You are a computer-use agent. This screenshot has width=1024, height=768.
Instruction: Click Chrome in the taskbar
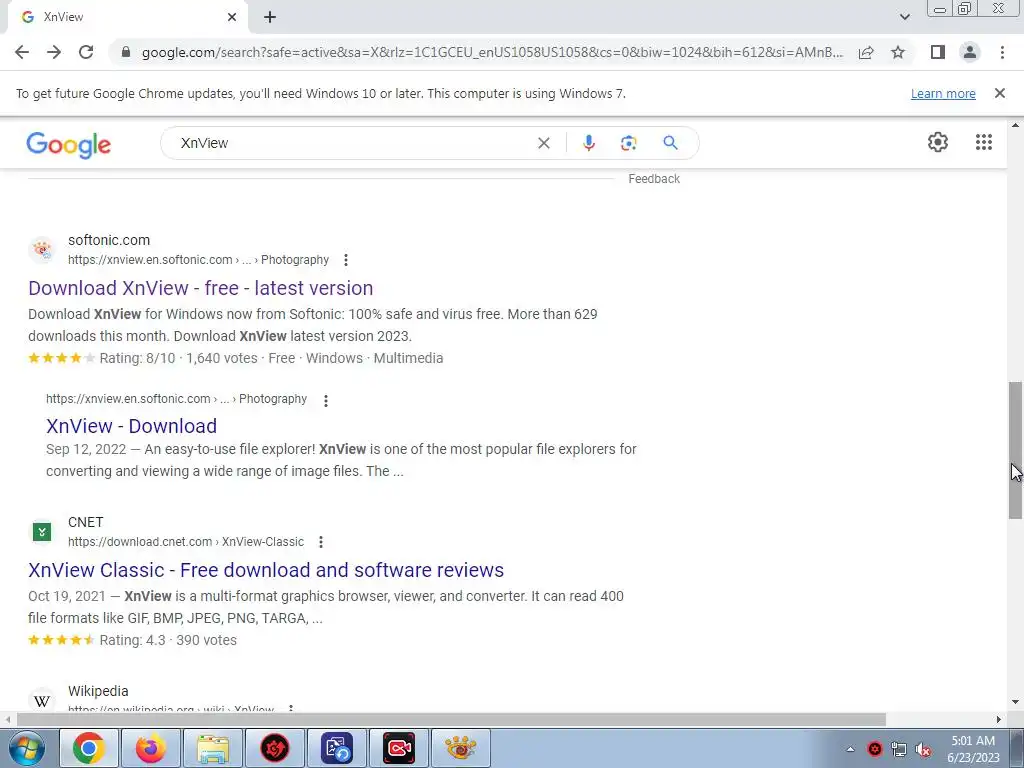pos(89,748)
